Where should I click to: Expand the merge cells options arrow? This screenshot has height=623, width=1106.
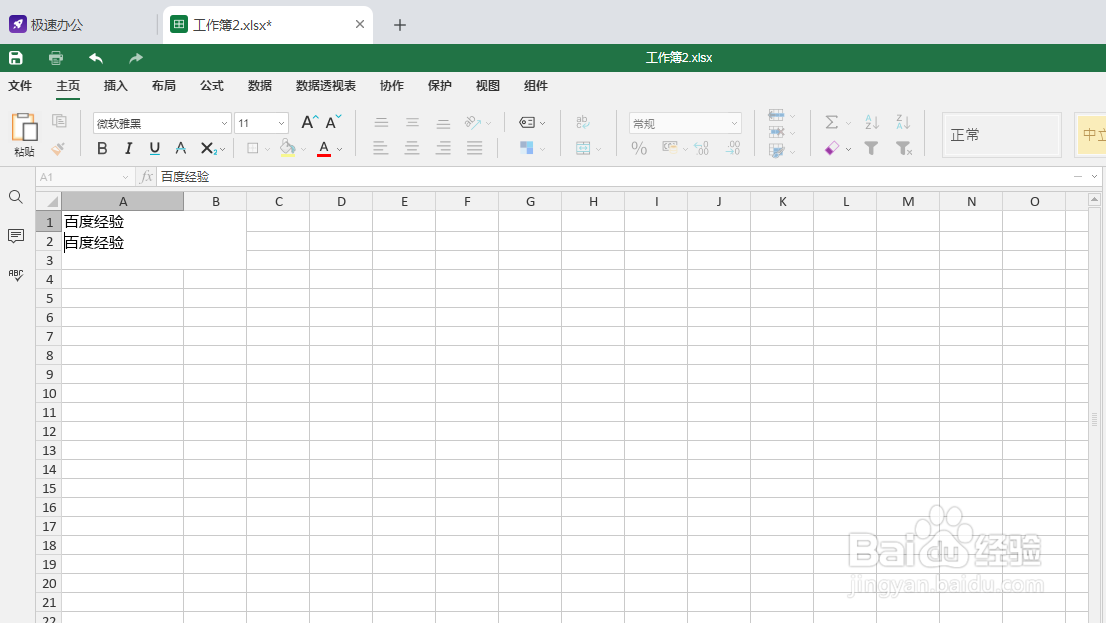click(x=598, y=149)
